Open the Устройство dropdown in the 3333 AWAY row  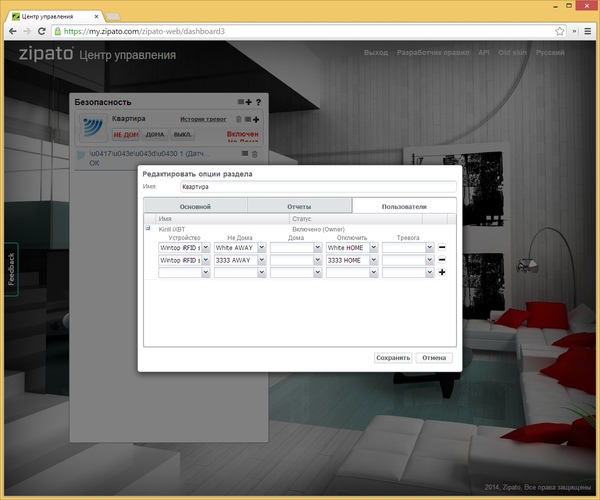pos(205,260)
